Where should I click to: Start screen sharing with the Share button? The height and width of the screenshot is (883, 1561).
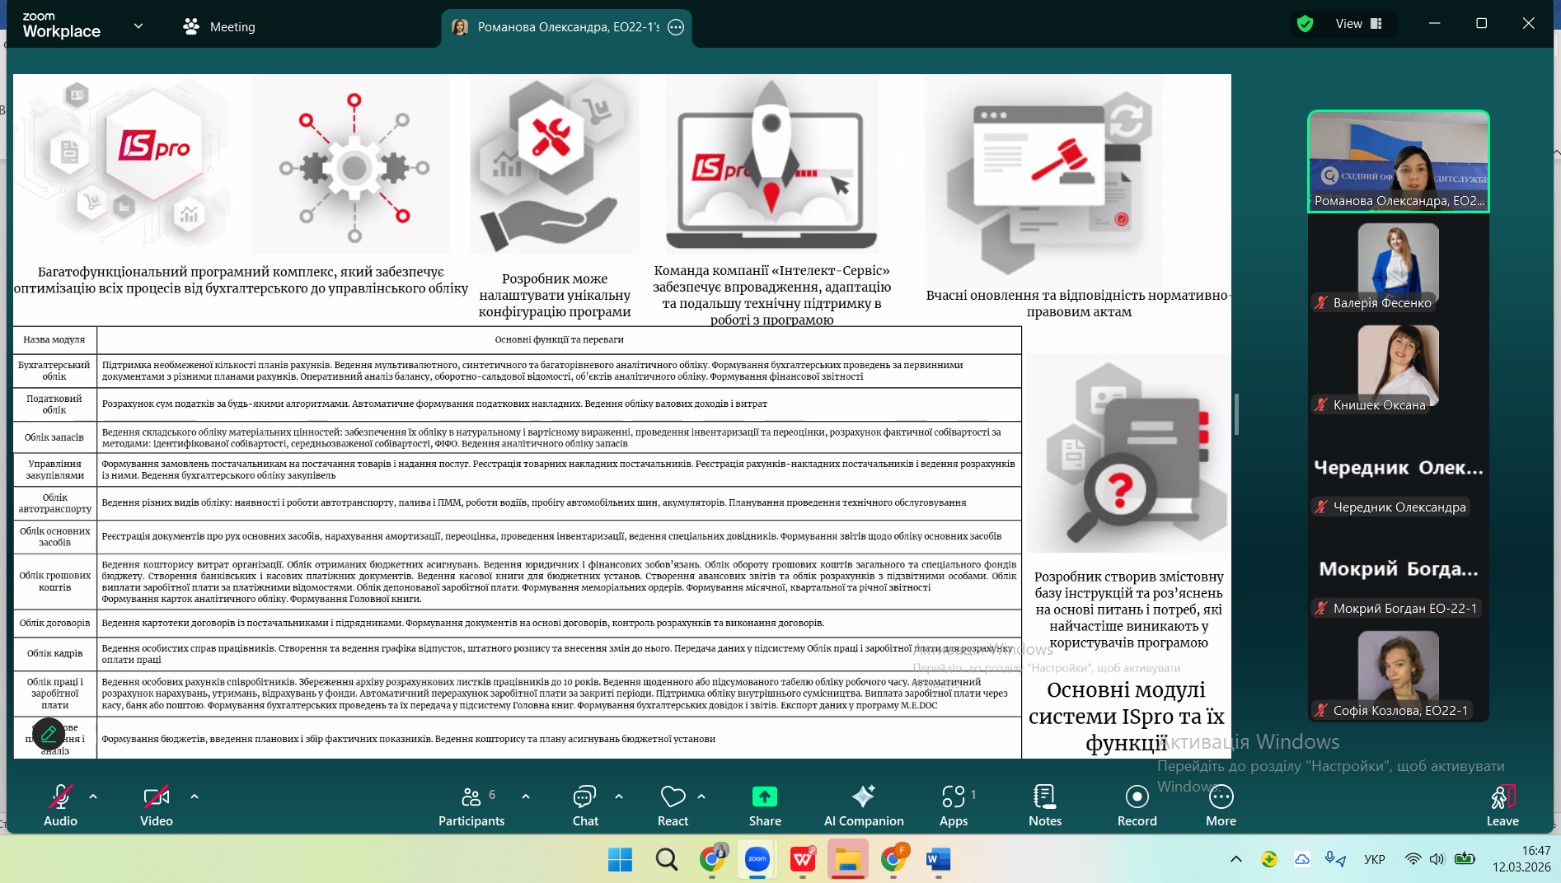tap(765, 805)
